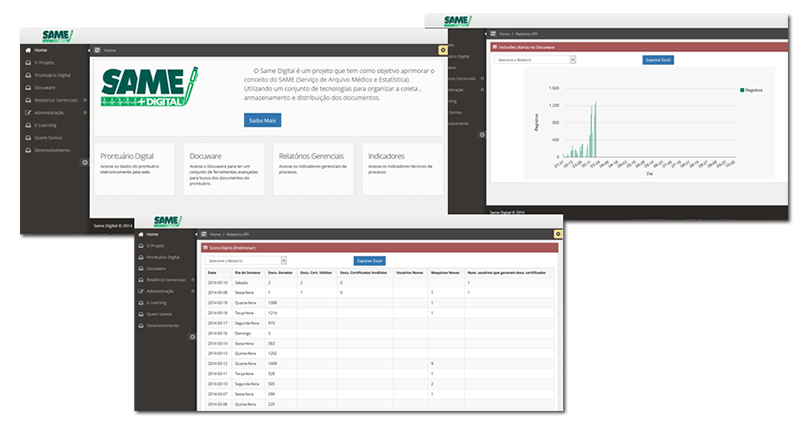
Task: Click Exportar Excel above the score table
Action: [x=369, y=261]
